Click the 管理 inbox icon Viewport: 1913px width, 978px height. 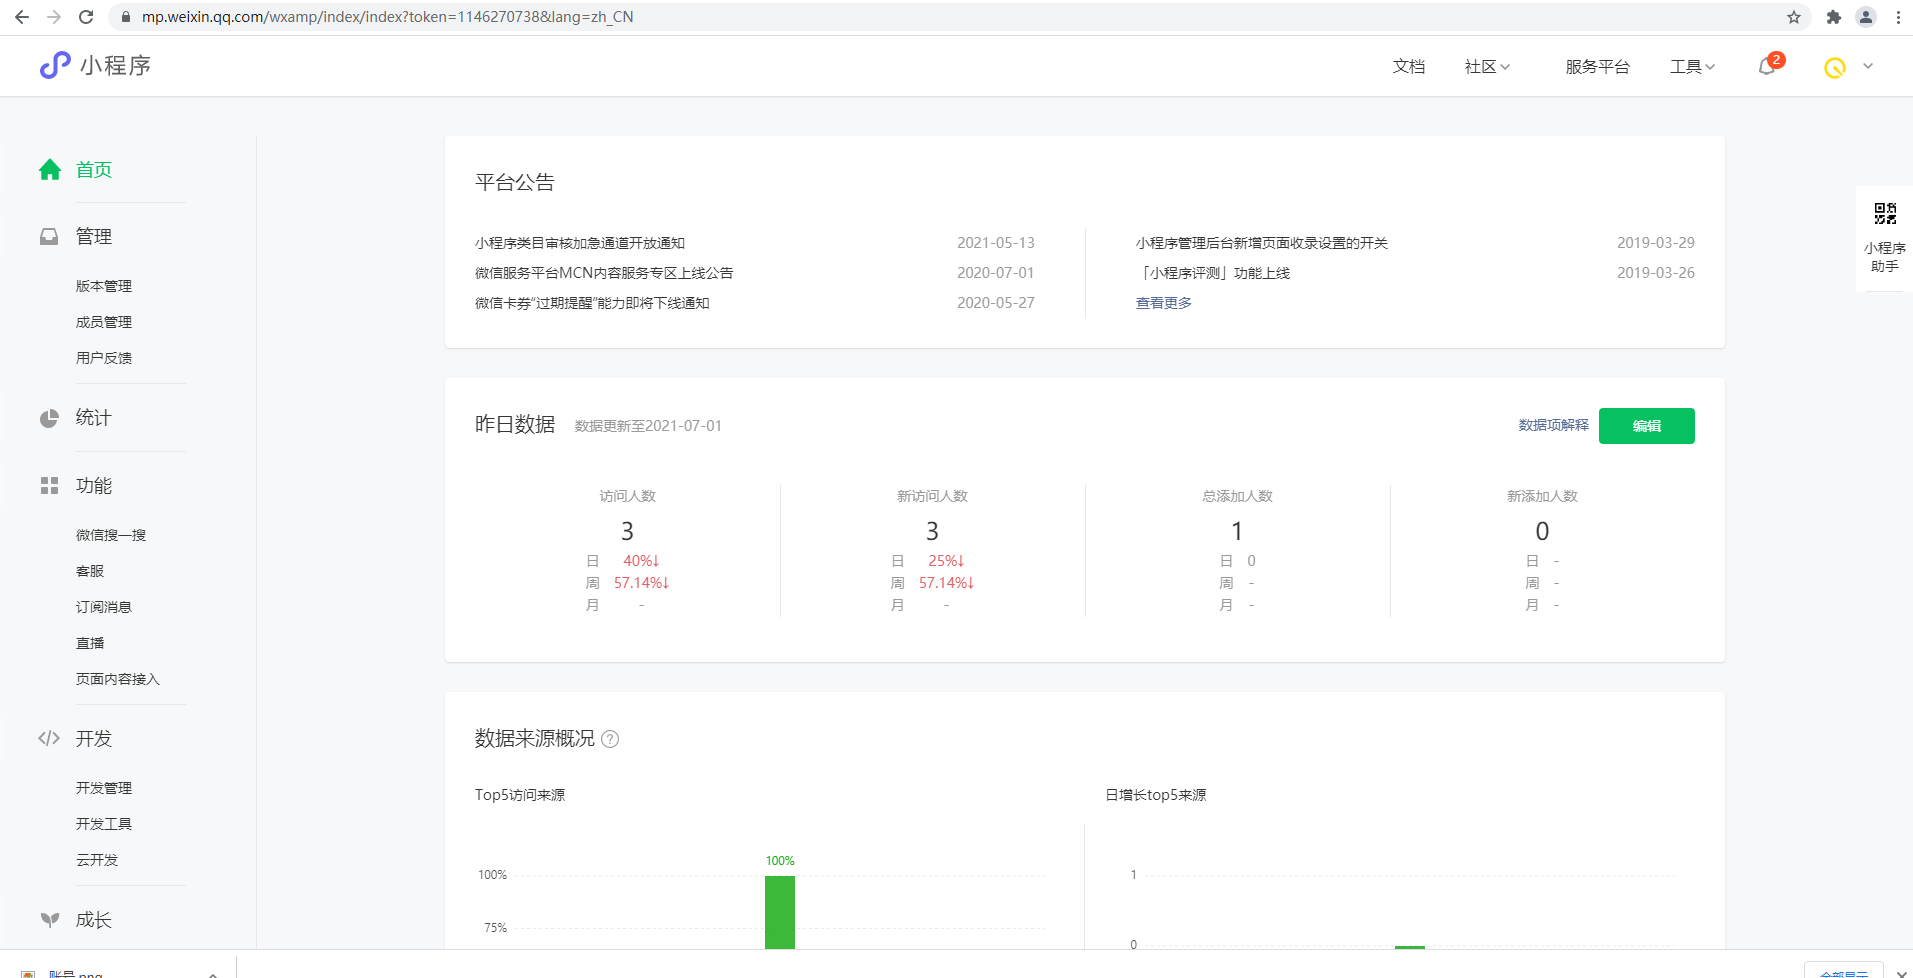tap(49, 237)
